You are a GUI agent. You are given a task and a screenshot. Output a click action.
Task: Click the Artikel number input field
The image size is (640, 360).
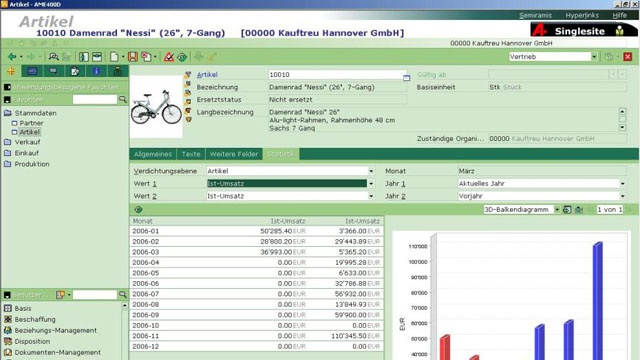[x=337, y=75]
